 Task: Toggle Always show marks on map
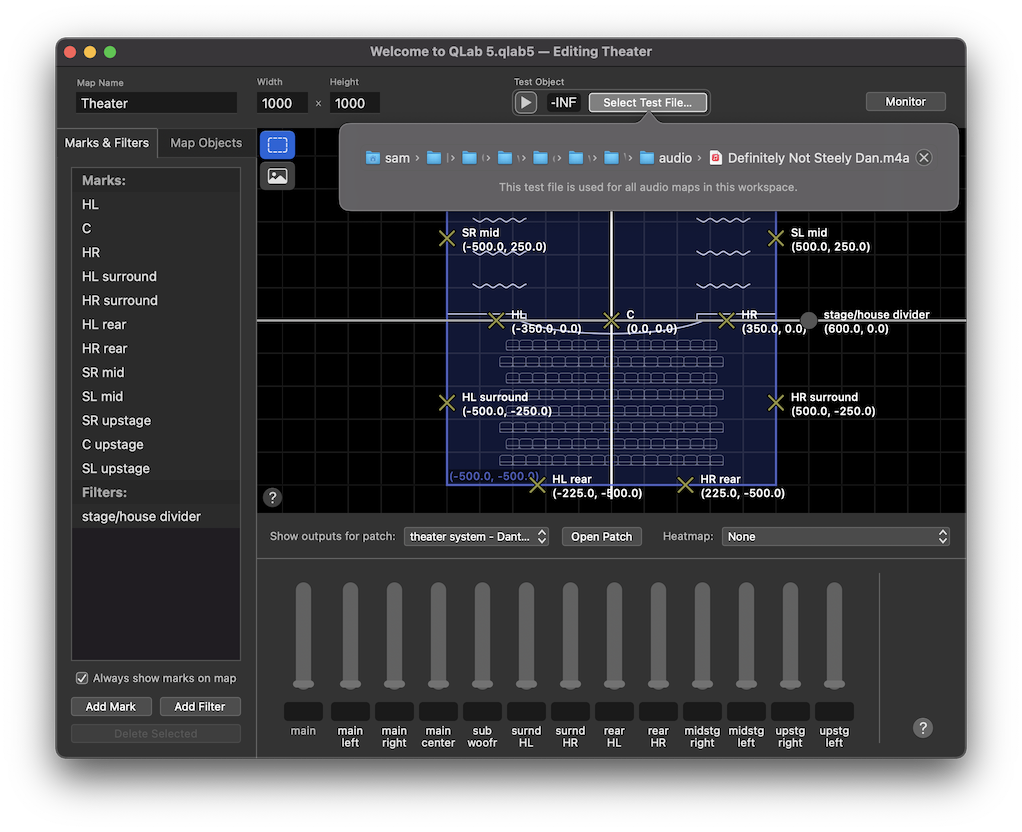[x=82, y=678]
